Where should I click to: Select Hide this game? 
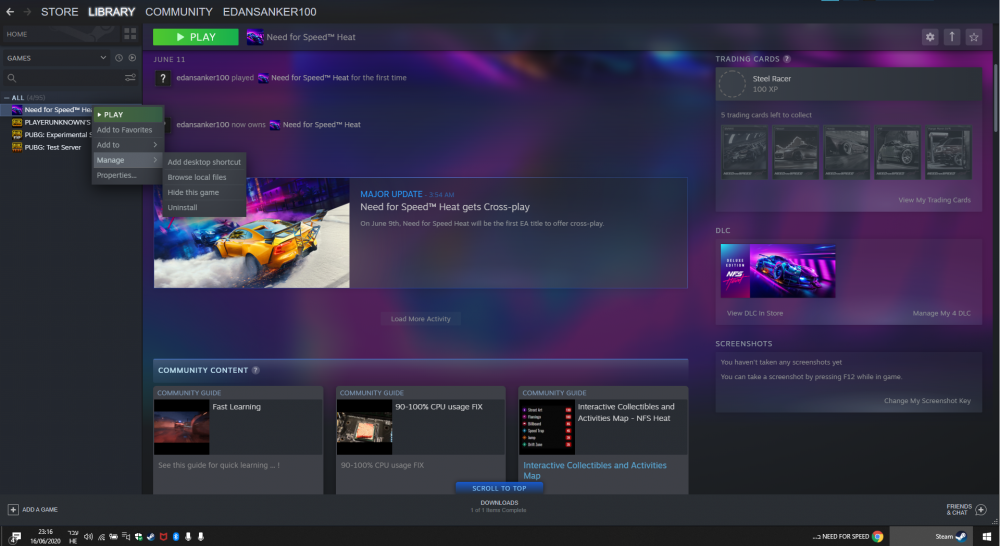click(204, 193)
